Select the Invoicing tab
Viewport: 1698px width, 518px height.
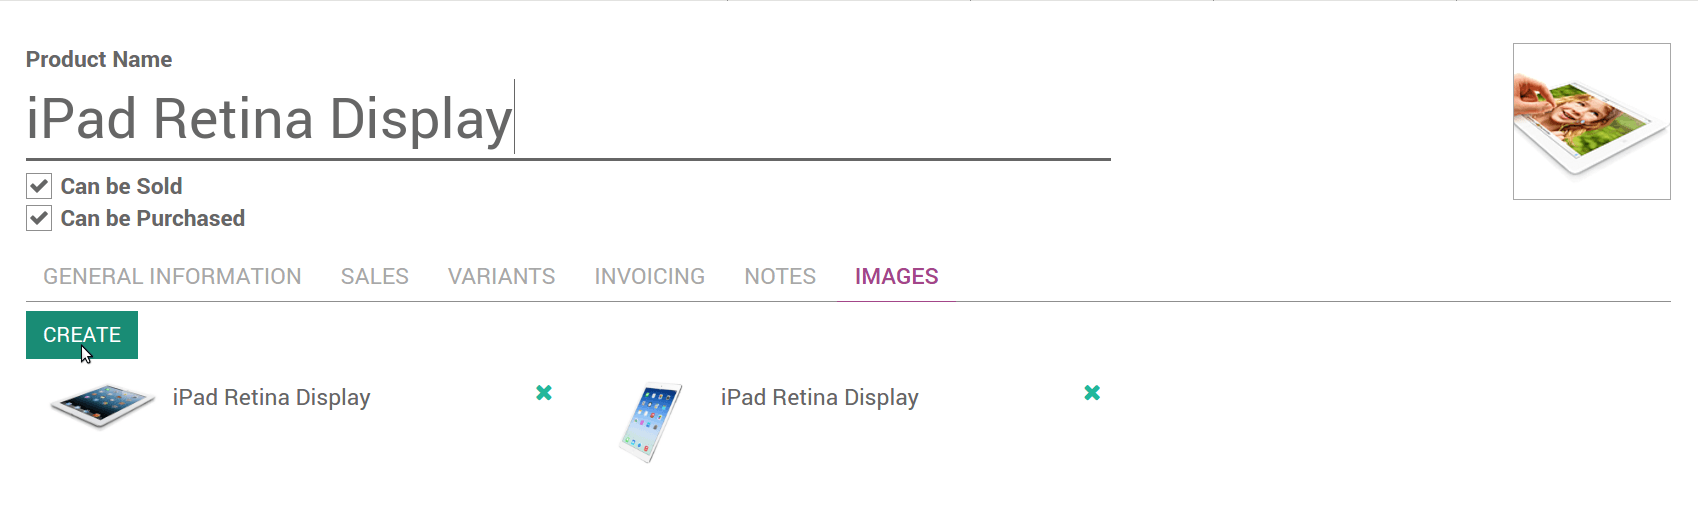(650, 277)
